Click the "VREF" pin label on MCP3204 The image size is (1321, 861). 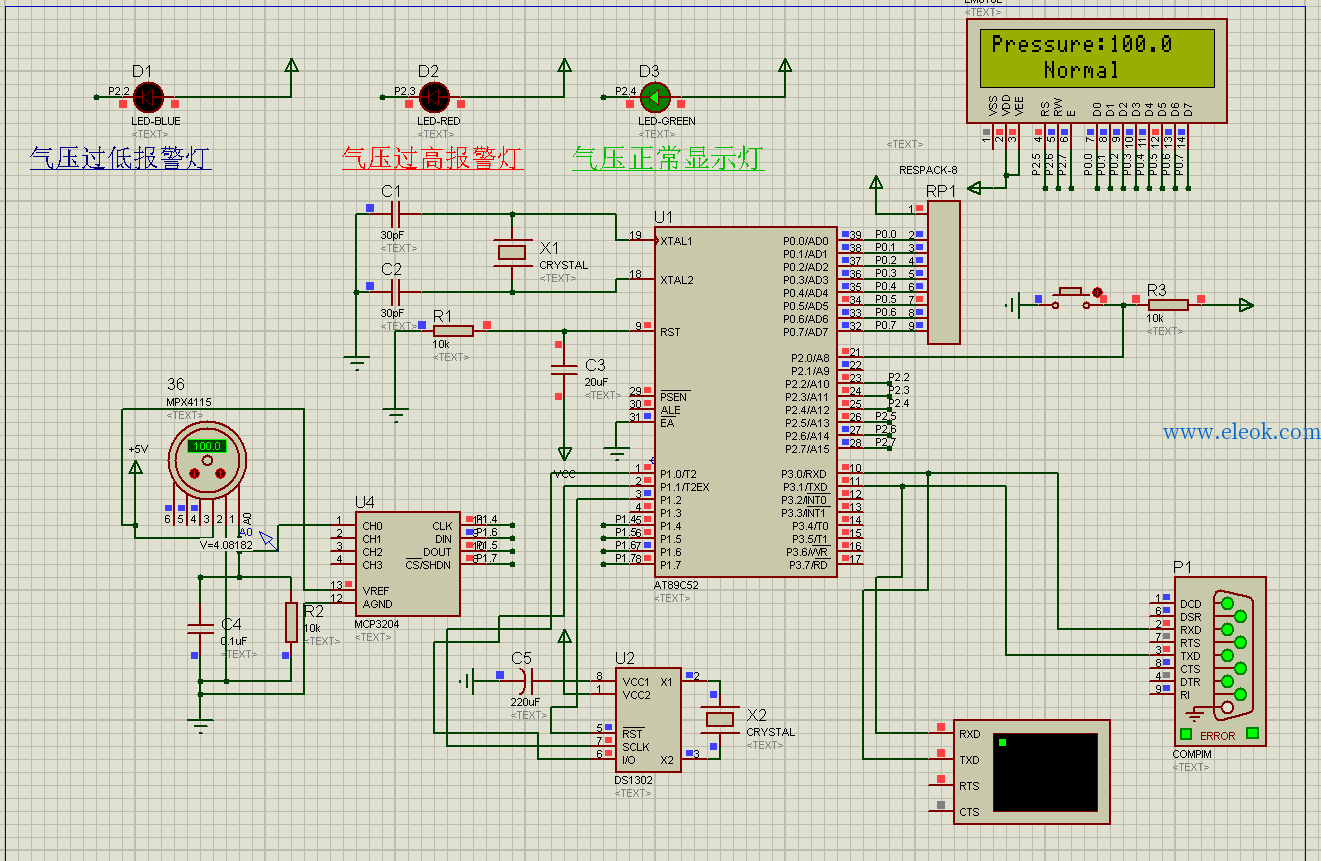pyautogui.click(x=377, y=591)
